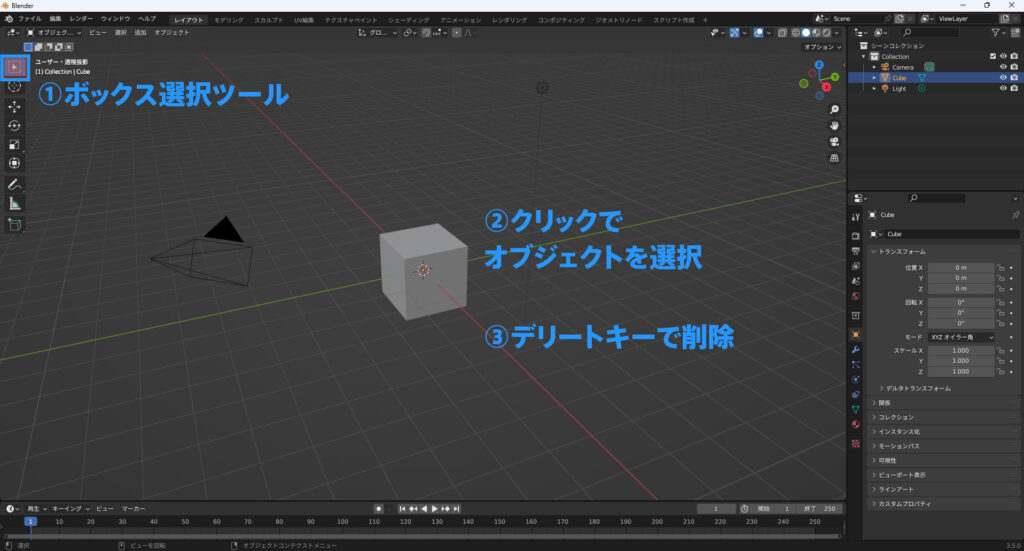
Task: Click the Location Z value field
Action: [x=961, y=289]
